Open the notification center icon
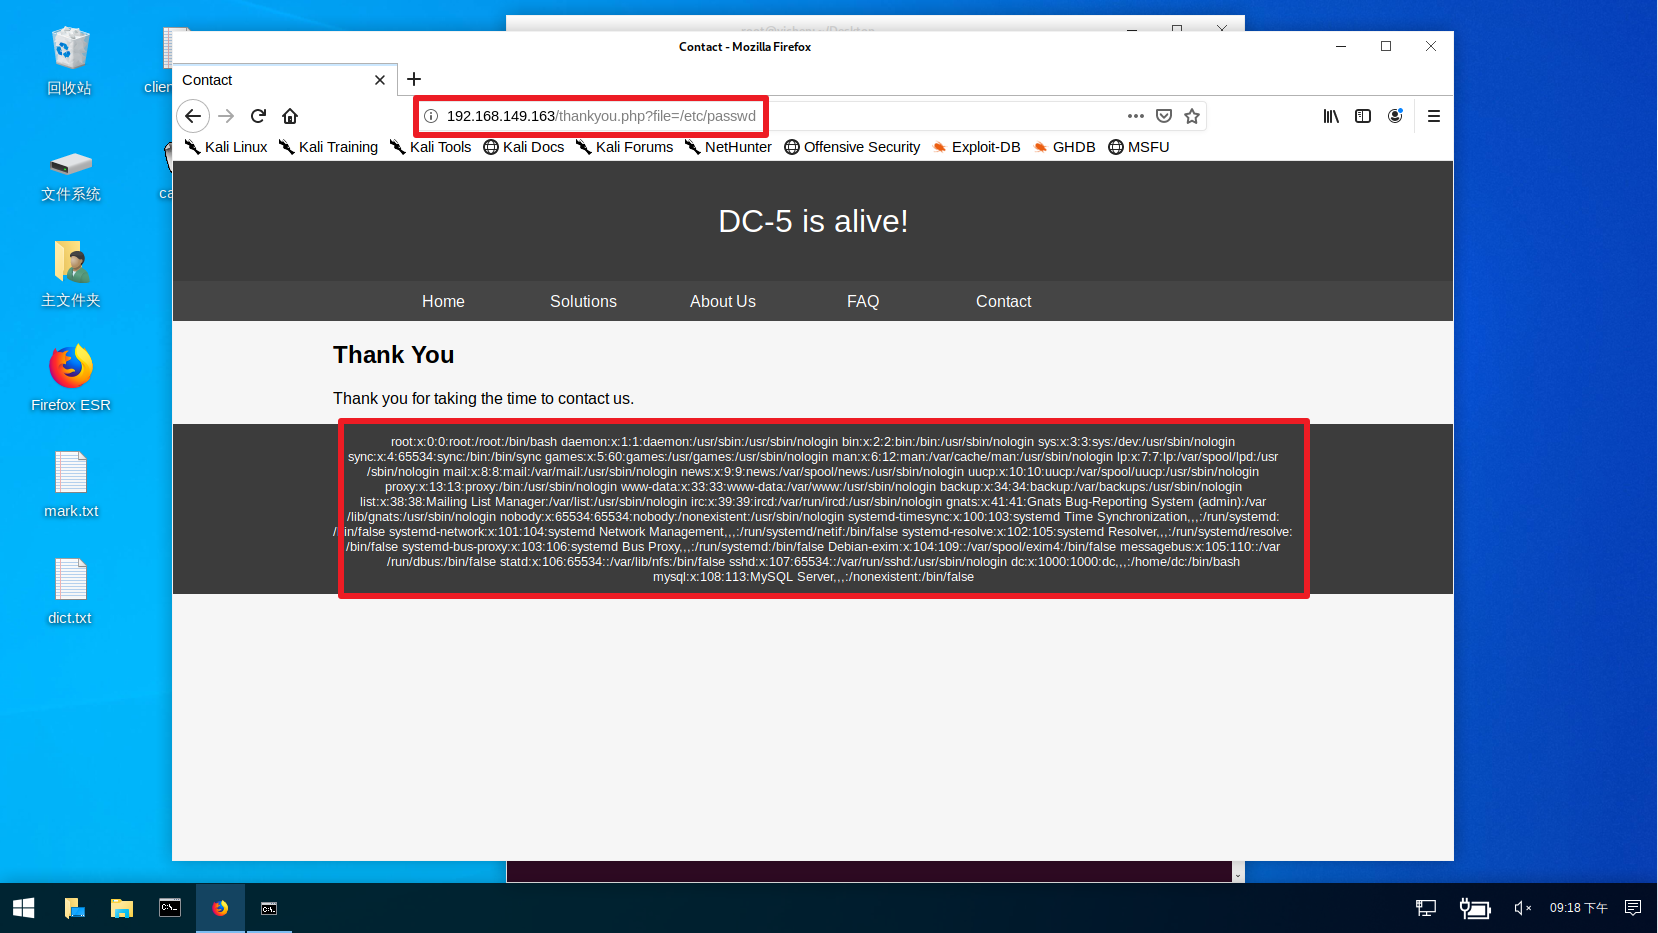The image size is (1658, 933). pyautogui.click(x=1633, y=908)
